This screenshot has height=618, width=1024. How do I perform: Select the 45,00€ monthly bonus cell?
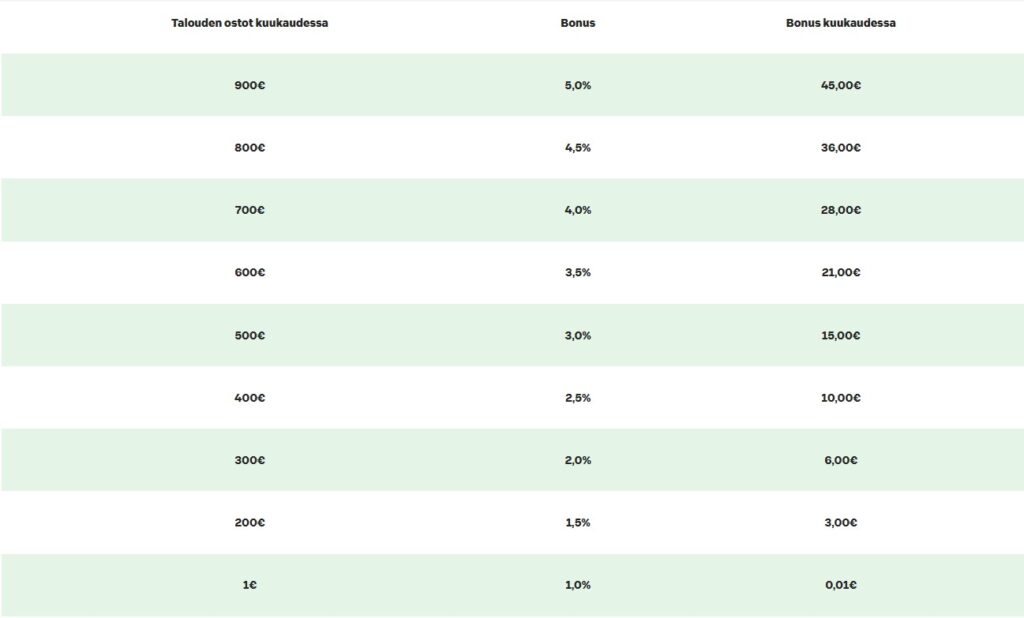pos(840,85)
